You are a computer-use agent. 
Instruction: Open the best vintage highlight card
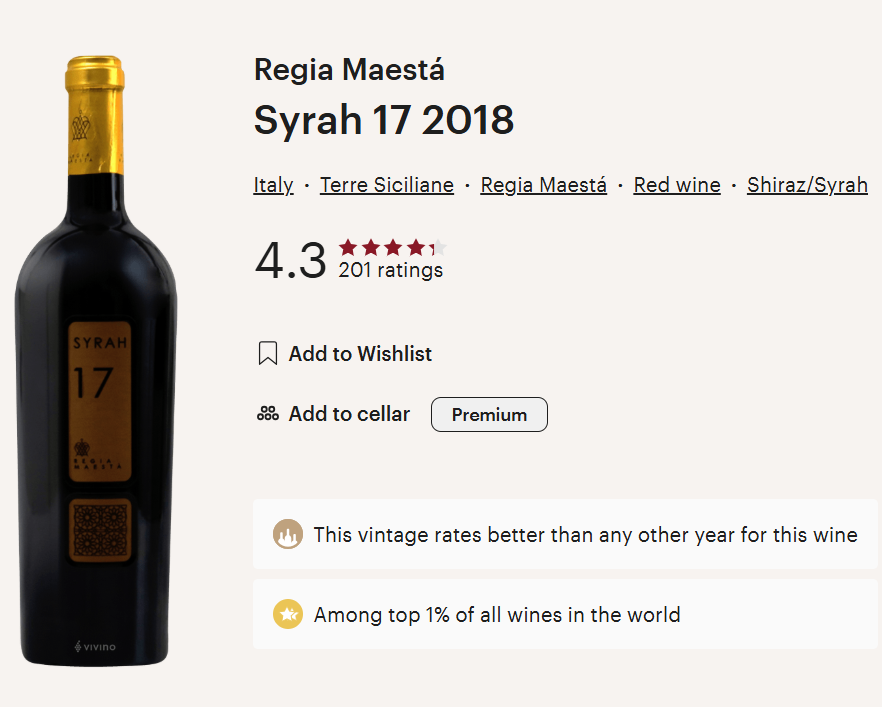click(x=565, y=534)
